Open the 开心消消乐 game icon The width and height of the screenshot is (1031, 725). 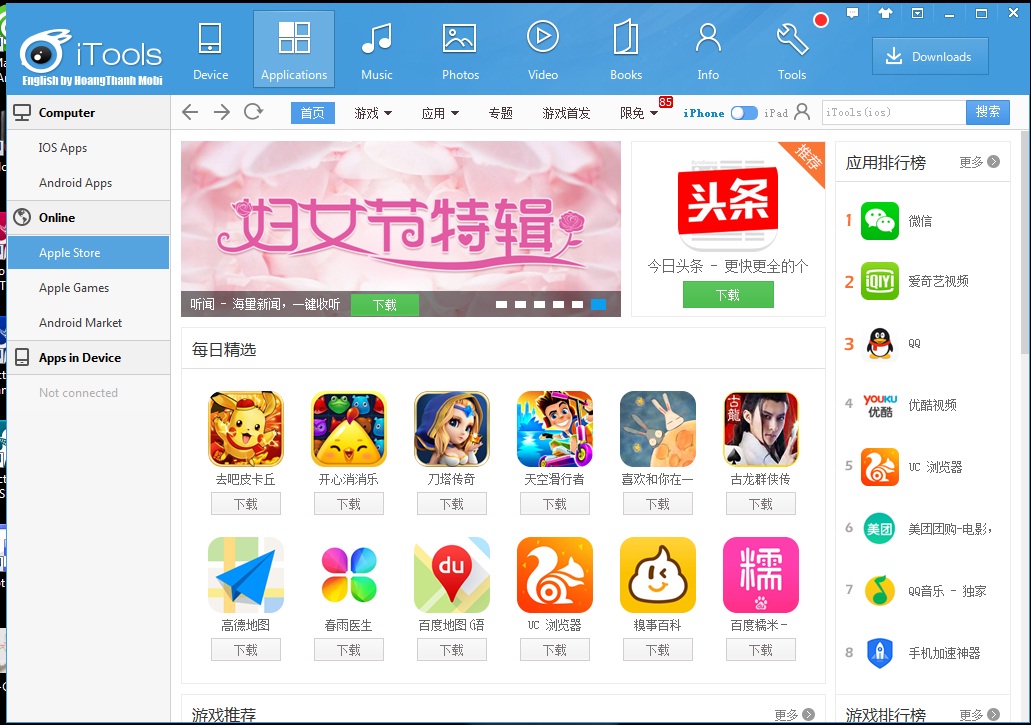(x=348, y=429)
